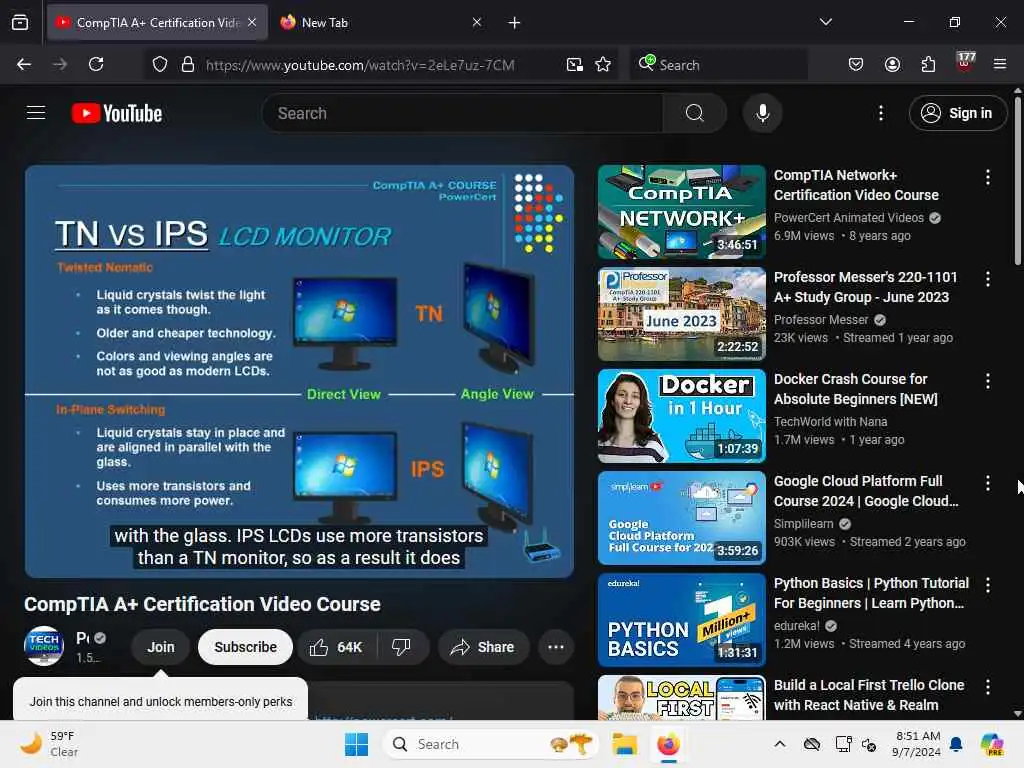Open Copilot preview icon in taskbar
The height and width of the screenshot is (768, 1024).
tap(992, 744)
